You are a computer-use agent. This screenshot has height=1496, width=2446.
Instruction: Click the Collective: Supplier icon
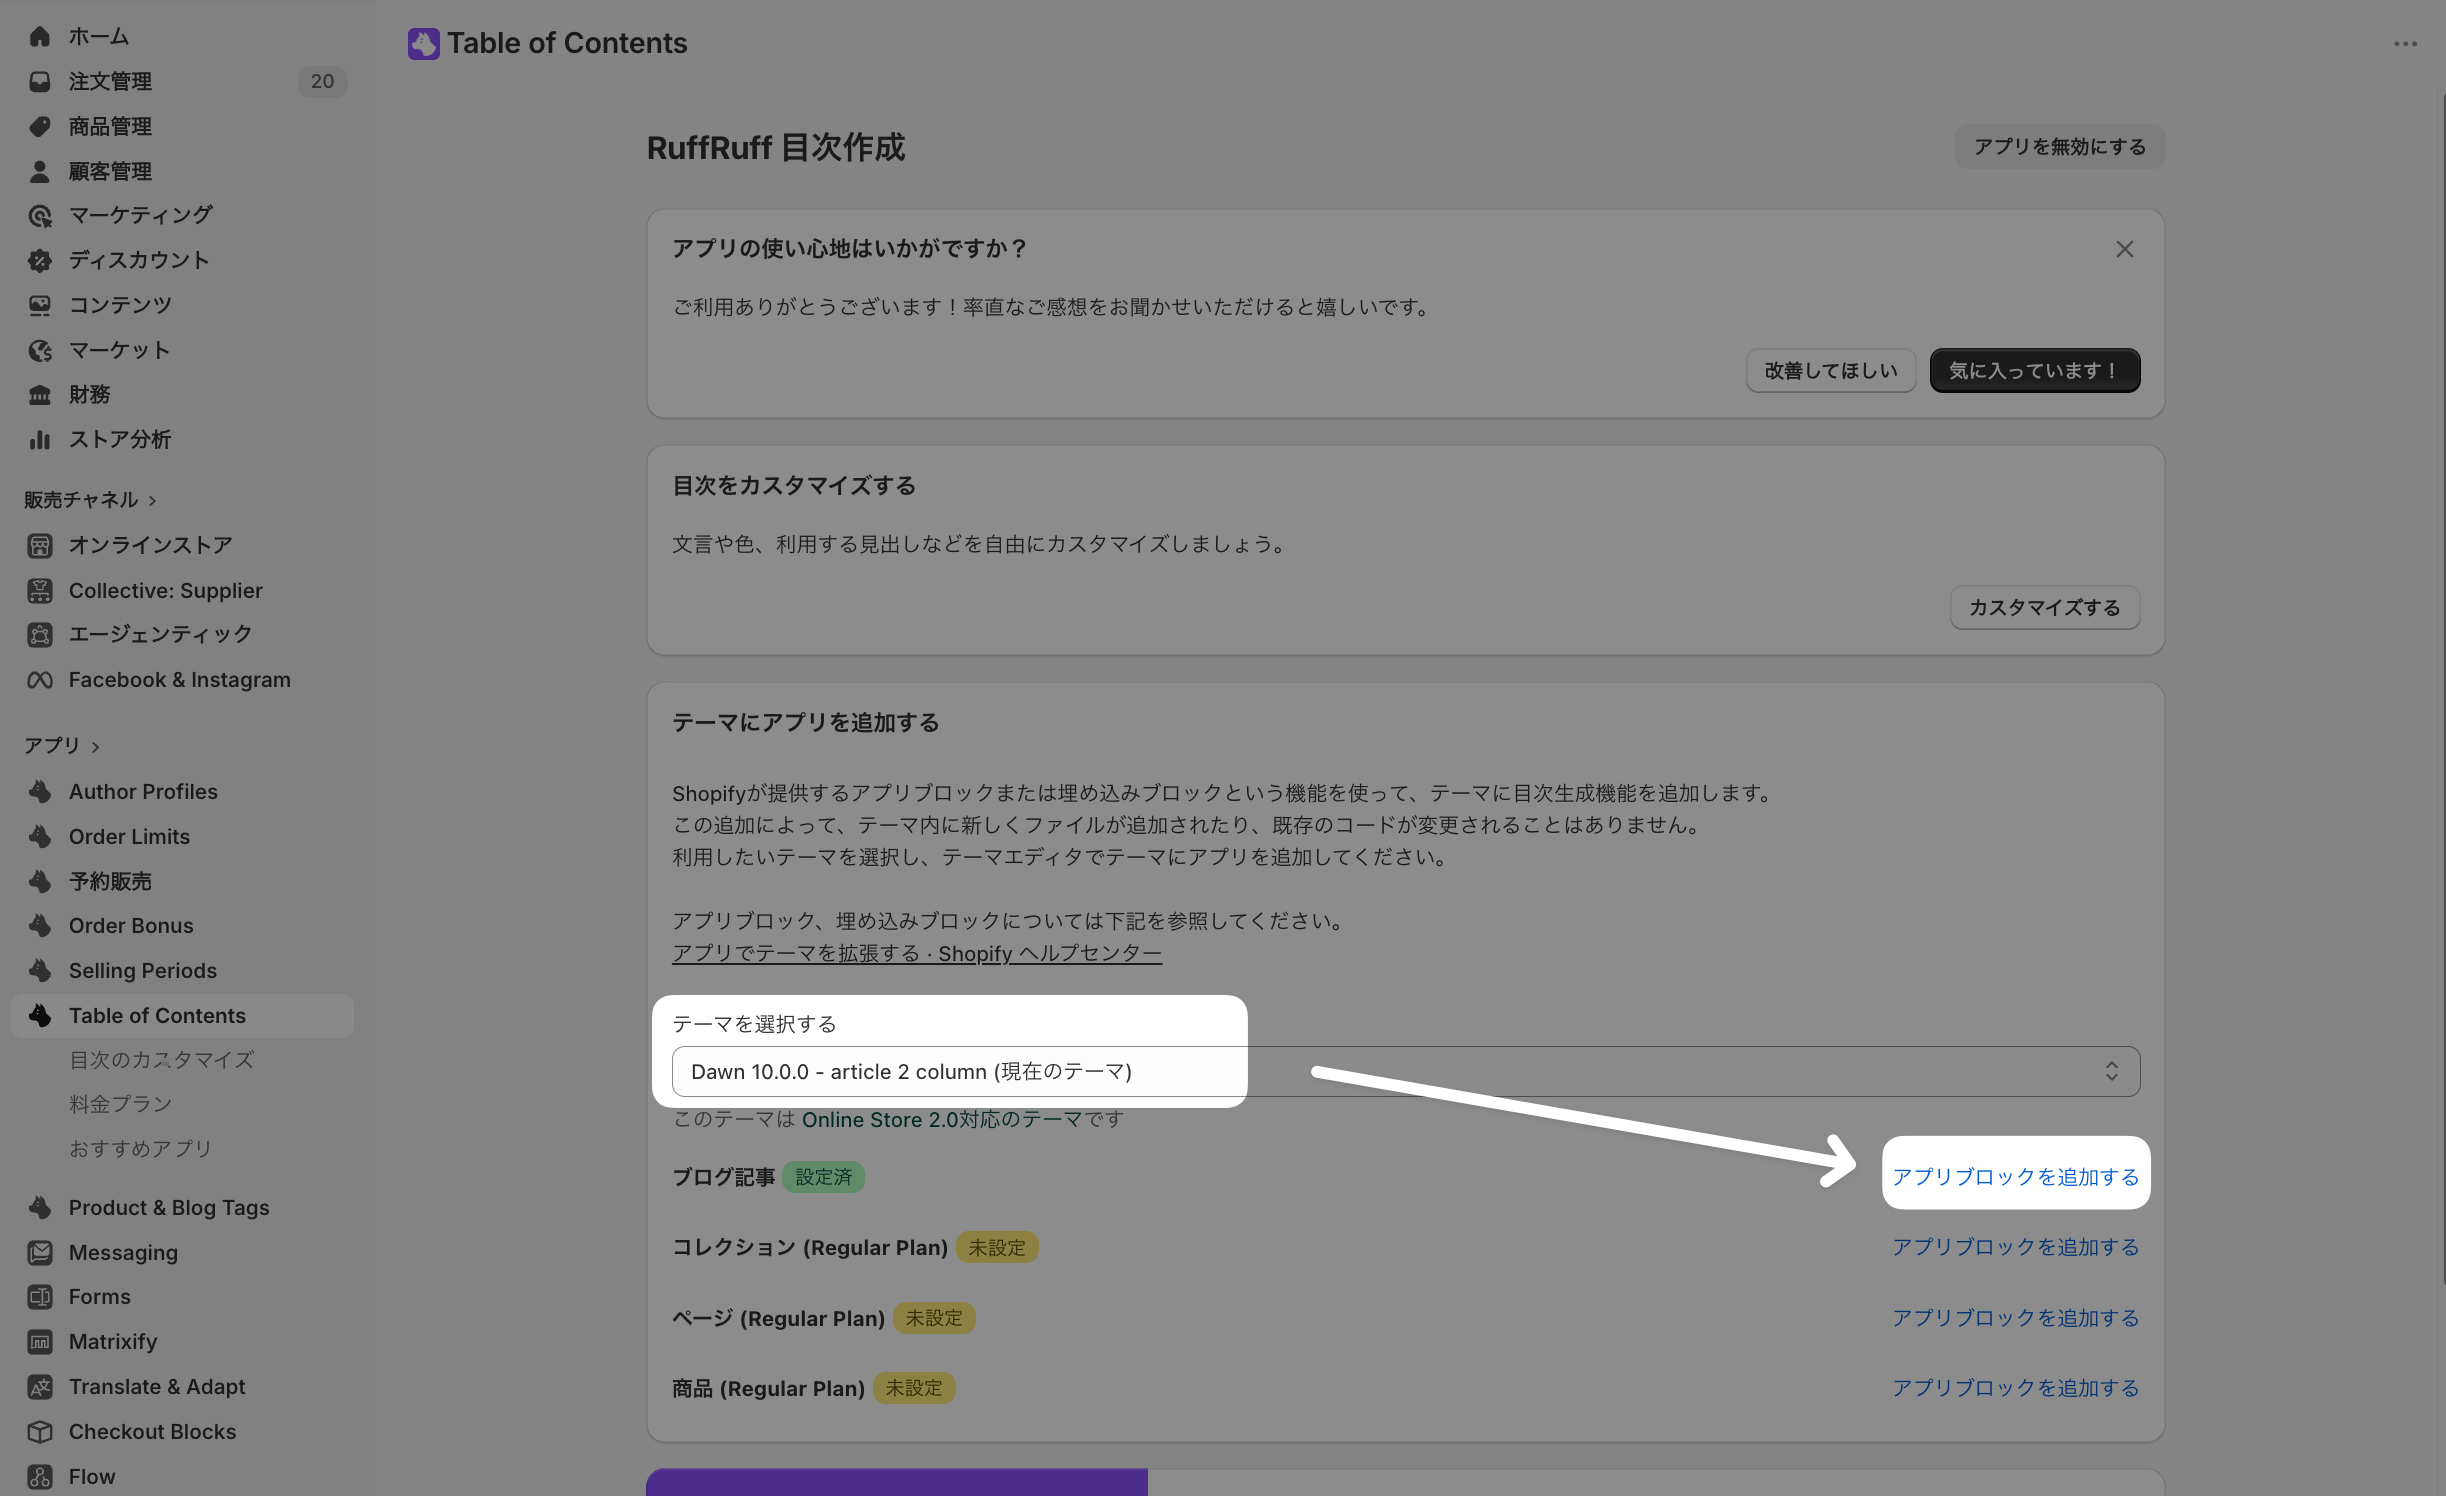[x=40, y=591]
